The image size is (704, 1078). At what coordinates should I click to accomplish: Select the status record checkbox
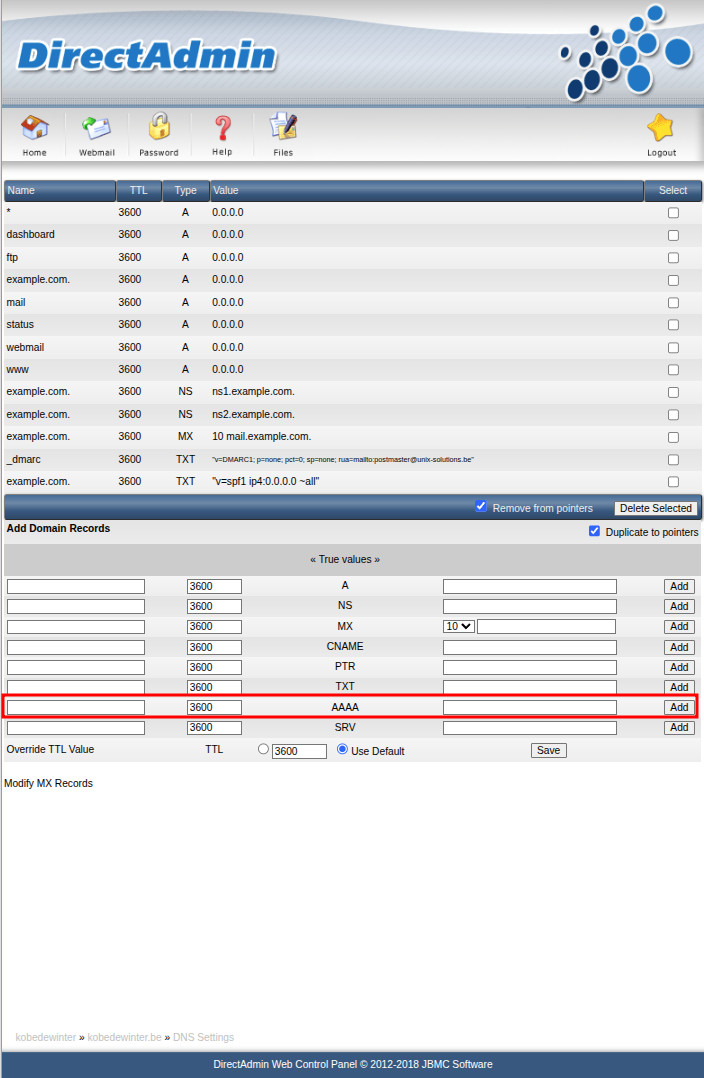click(673, 324)
